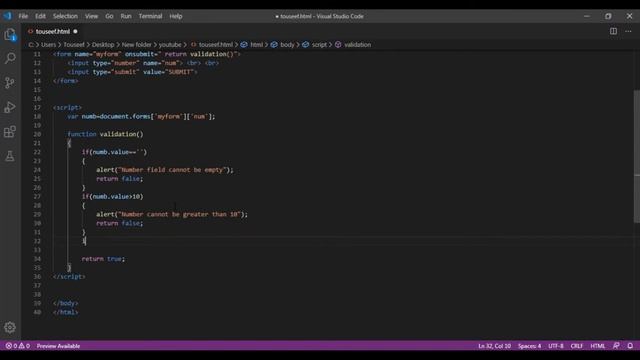Click the html breadcrumb symbol
Image resolution: width=640 pixels, height=360 pixels.
point(252,45)
